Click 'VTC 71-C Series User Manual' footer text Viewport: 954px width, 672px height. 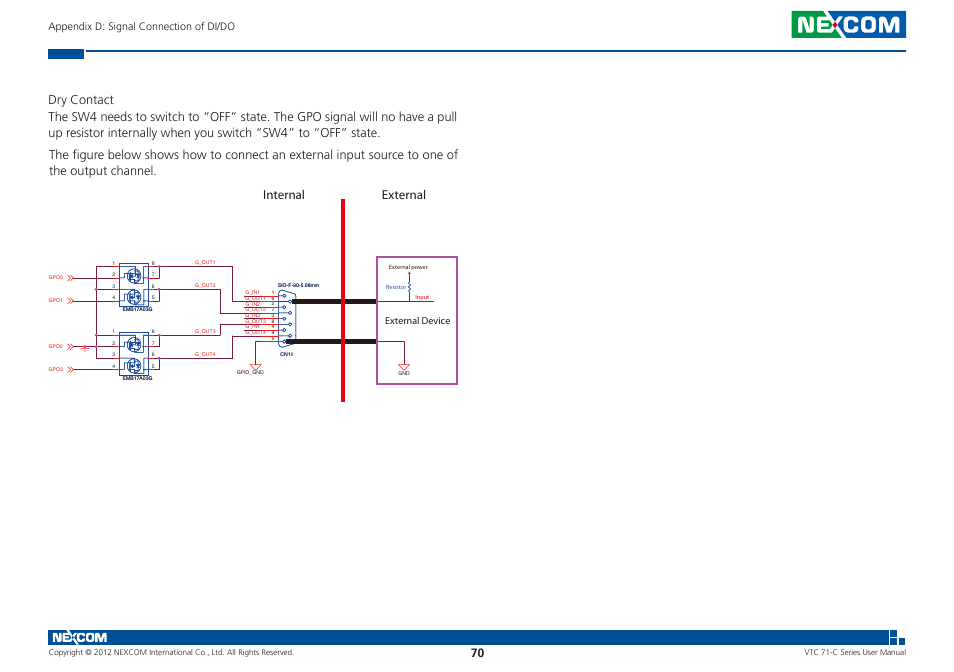(x=855, y=653)
